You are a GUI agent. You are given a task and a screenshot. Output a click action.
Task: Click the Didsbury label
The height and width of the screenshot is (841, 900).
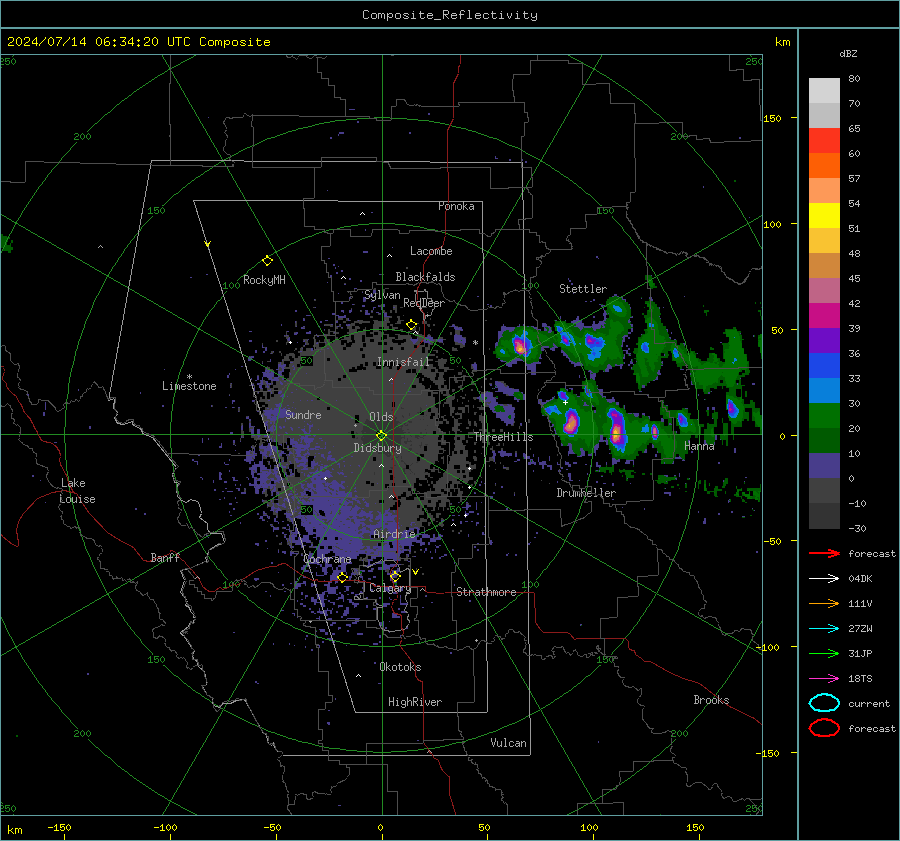pos(377,448)
